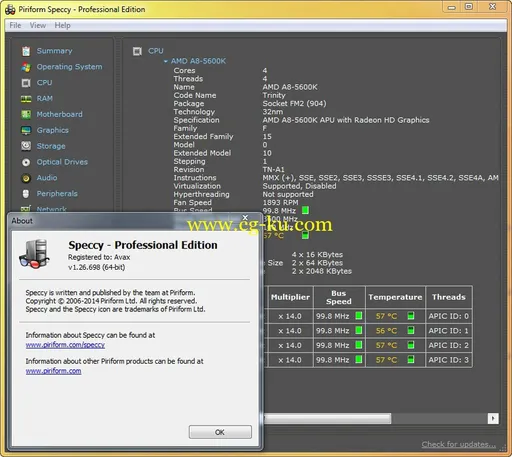Click the '32nm' technology value

pyautogui.click(x=273, y=112)
